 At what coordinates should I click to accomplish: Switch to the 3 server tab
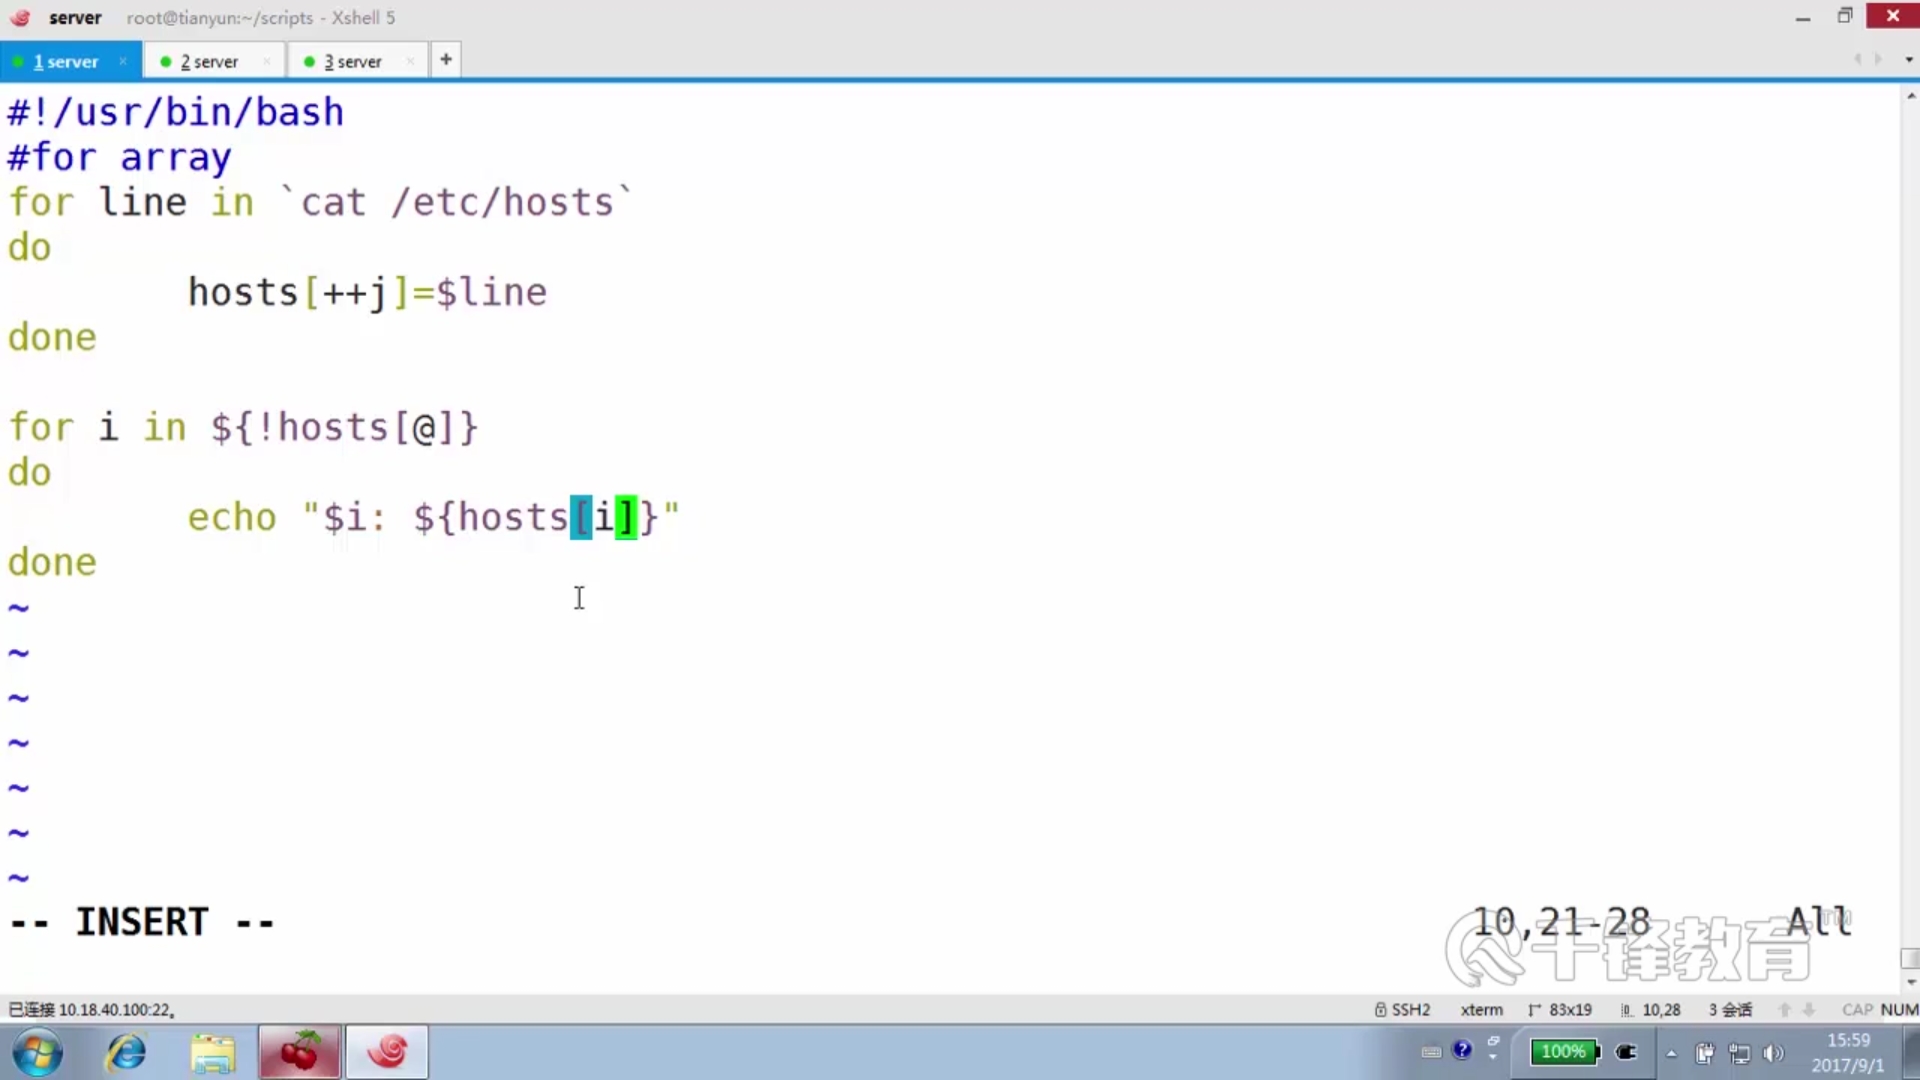tap(352, 61)
